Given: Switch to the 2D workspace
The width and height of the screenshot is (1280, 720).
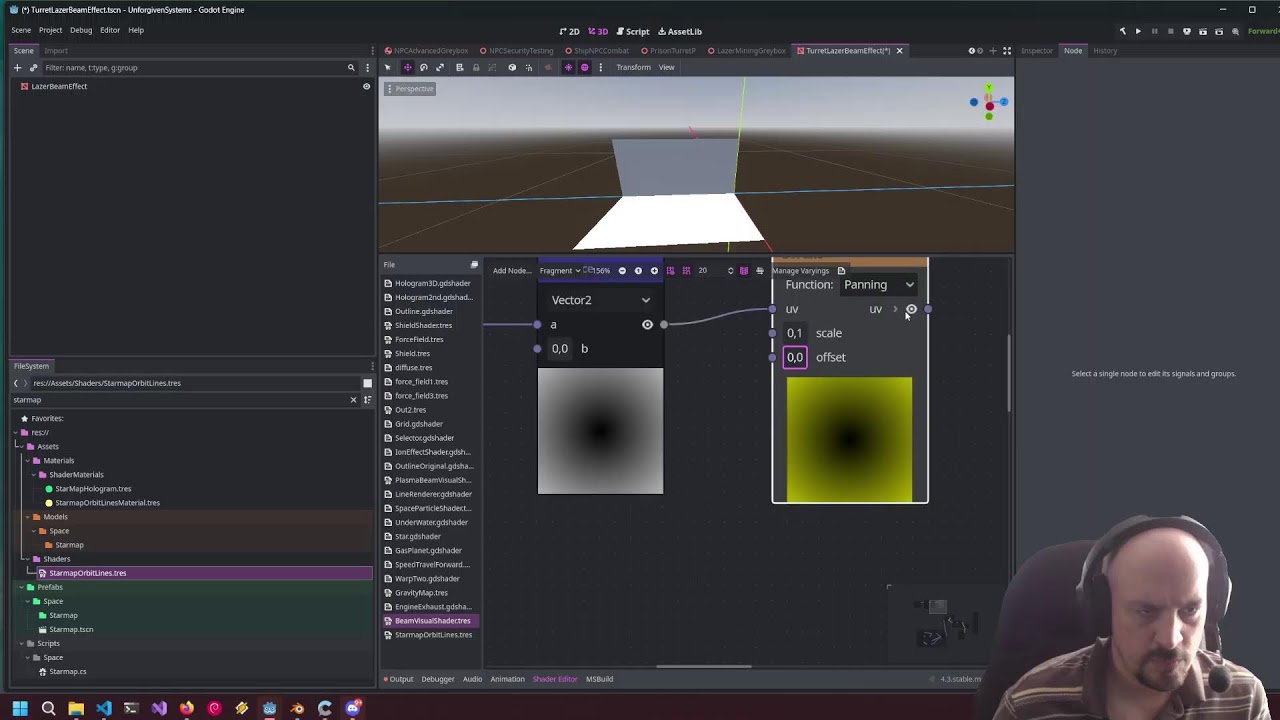Looking at the screenshot, I should coord(570,31).
